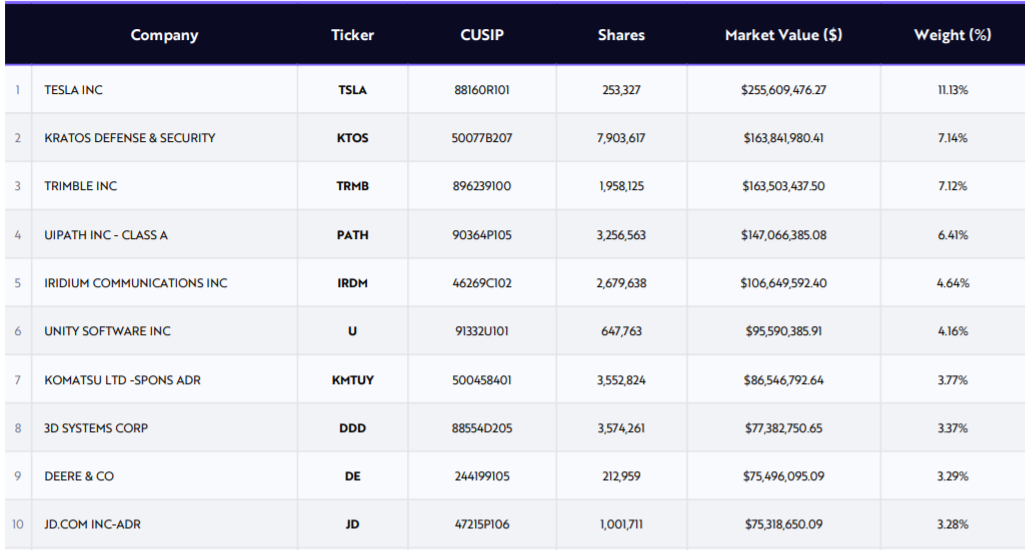Click the KTOS ticker symbol

click(352, 138)
